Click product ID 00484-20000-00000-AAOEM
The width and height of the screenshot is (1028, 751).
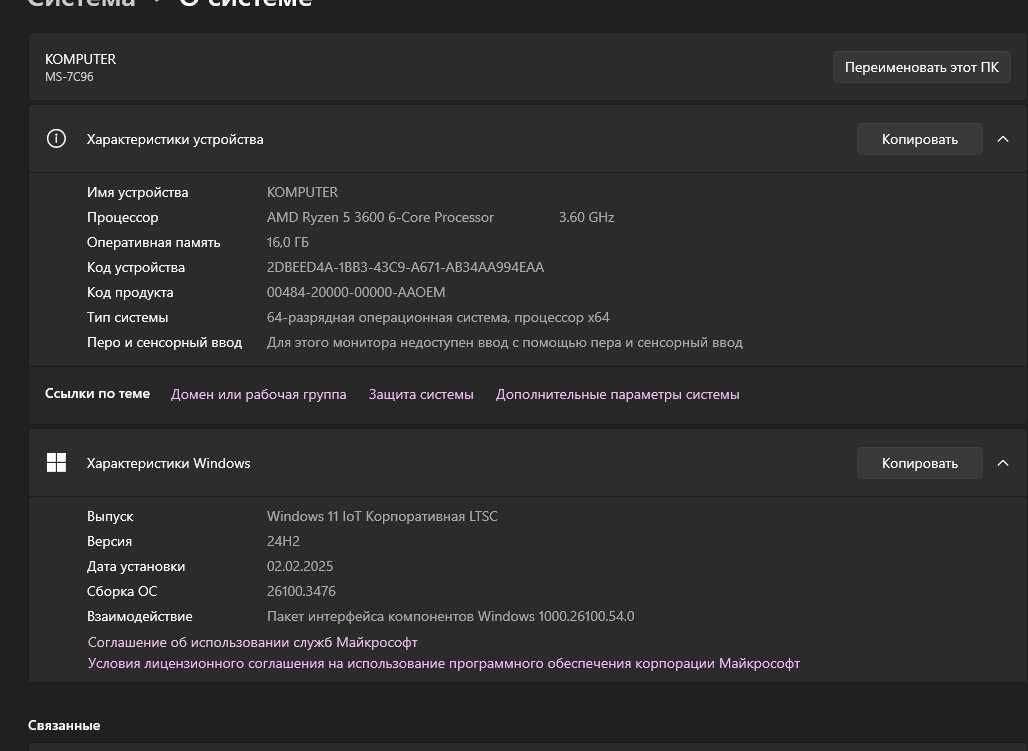[x=356, y=292]
